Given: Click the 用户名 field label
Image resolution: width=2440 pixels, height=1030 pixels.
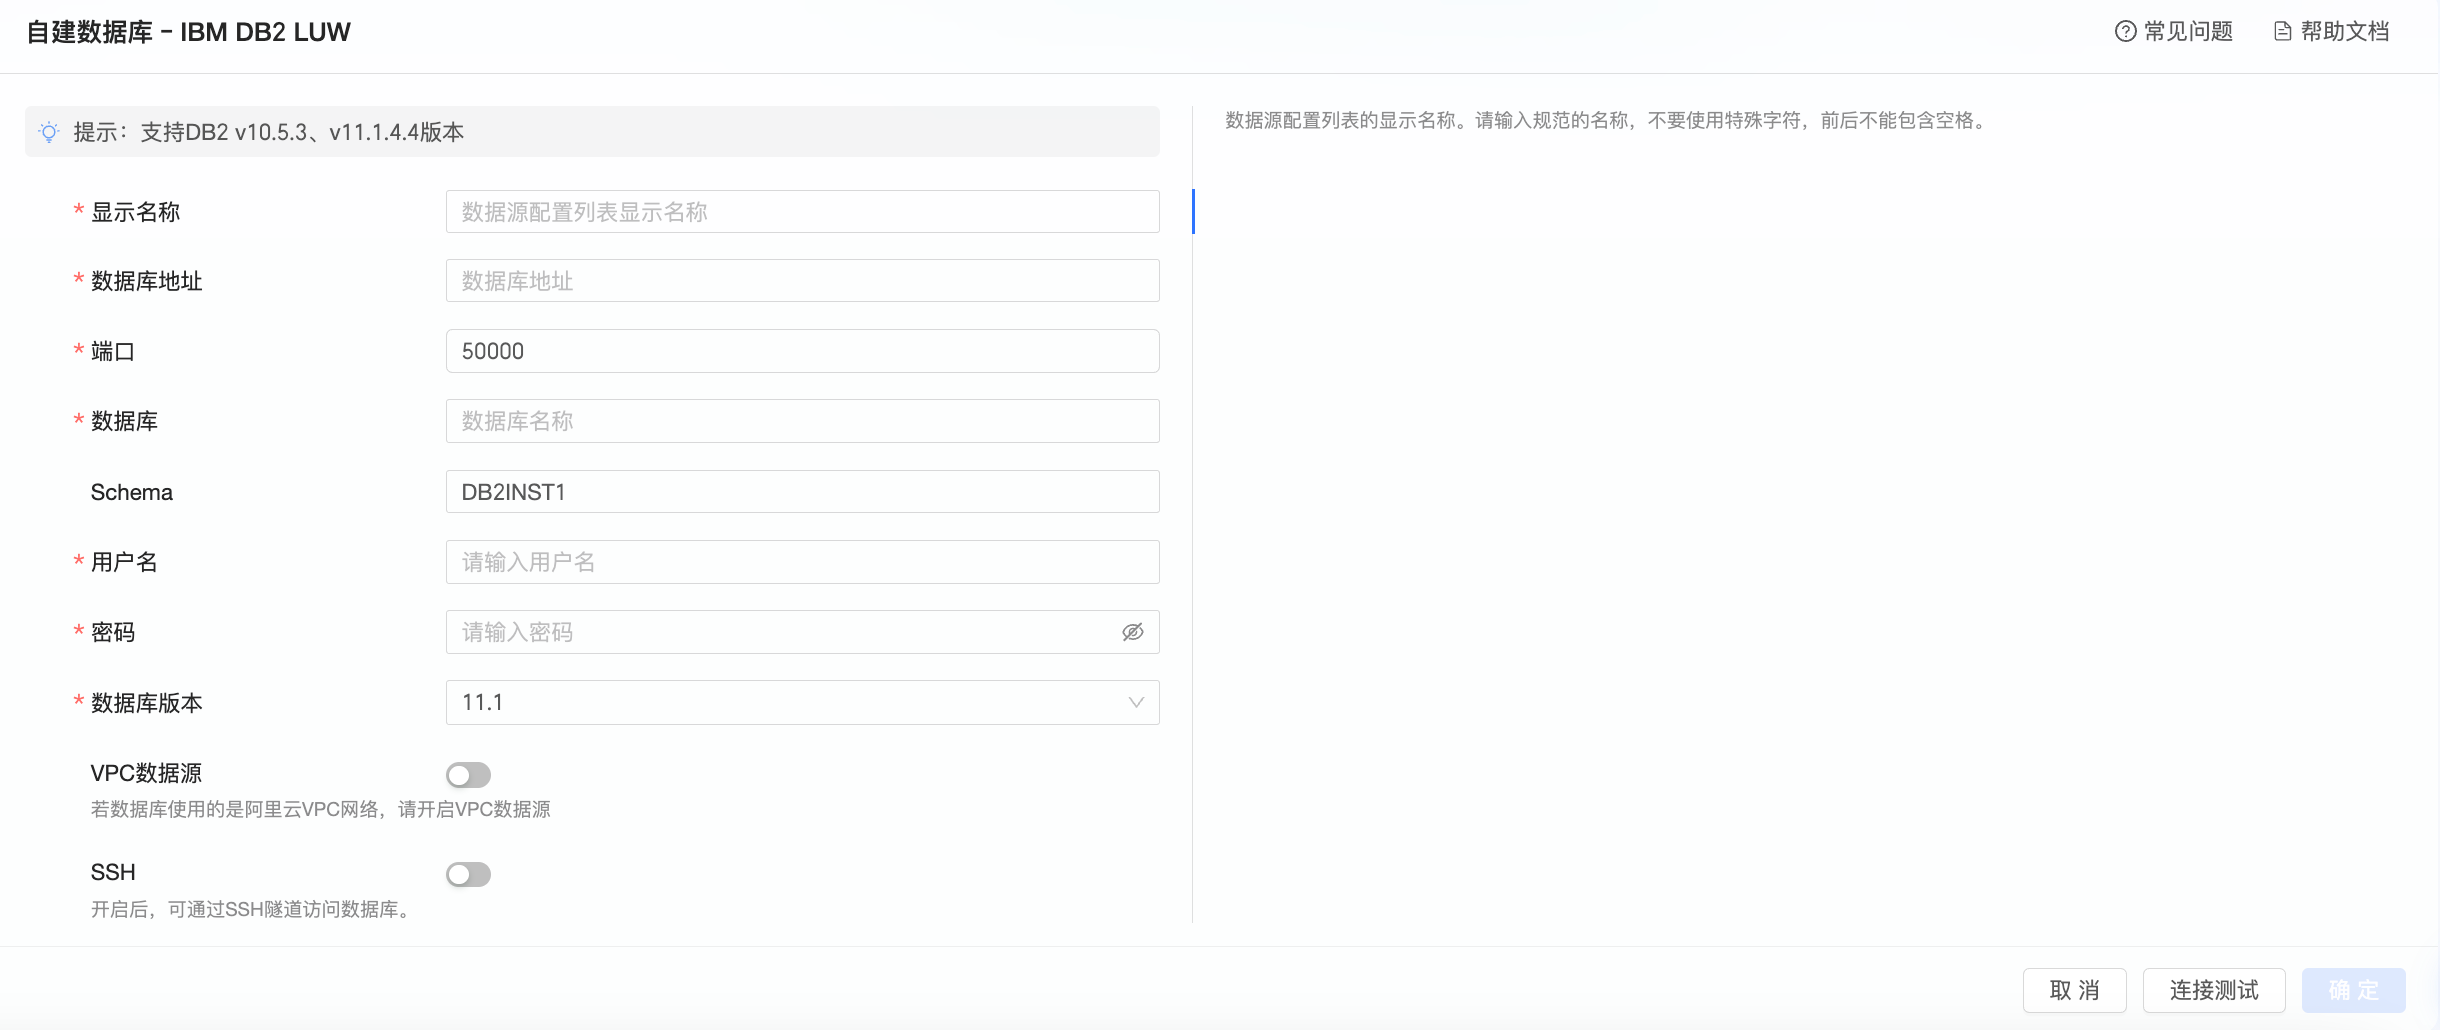Looking at the screenshot, I should point(124,562).
